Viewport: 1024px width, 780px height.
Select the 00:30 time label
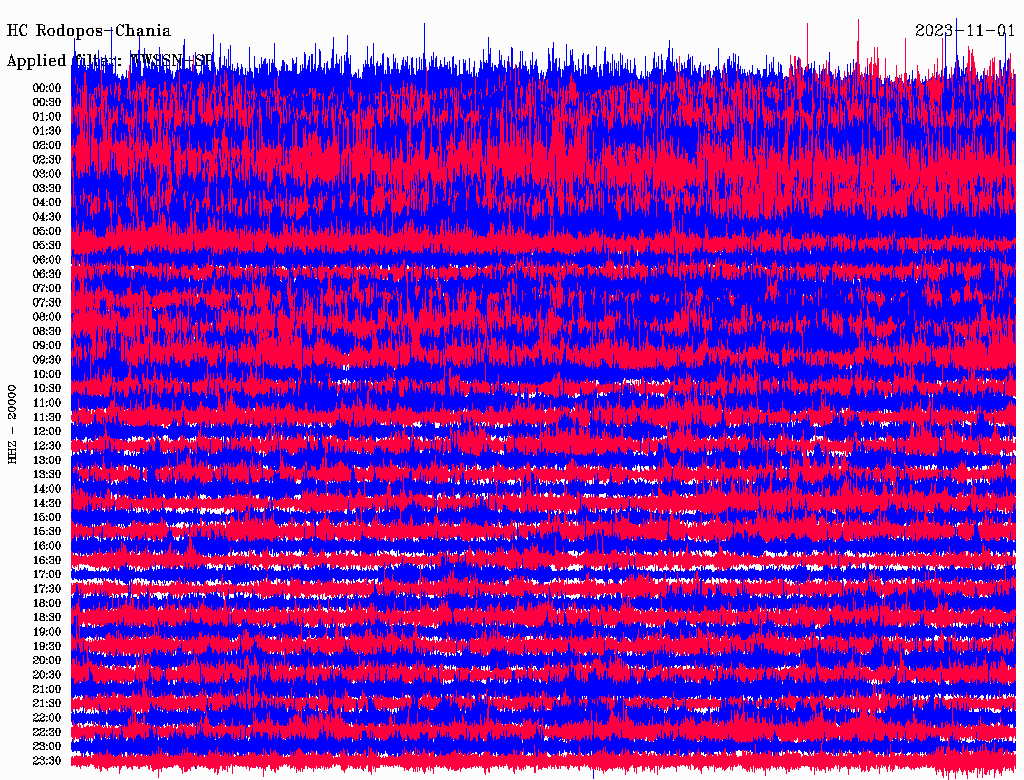46,103
